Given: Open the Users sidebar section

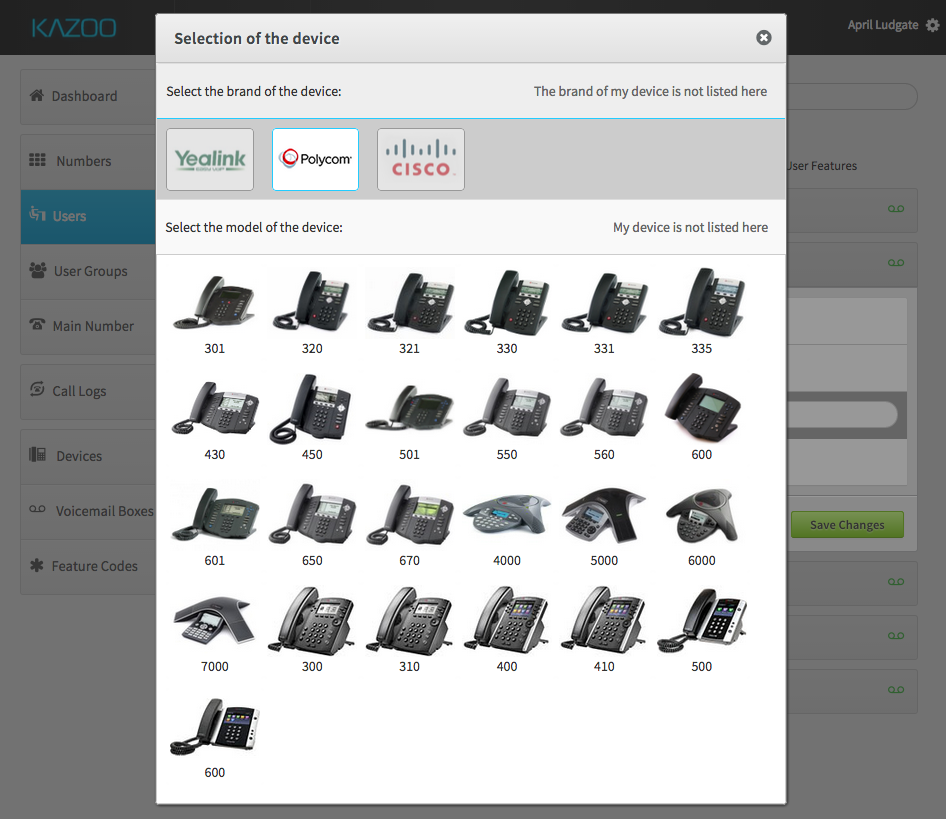Looking at the screenshot, I should (88, 217).
